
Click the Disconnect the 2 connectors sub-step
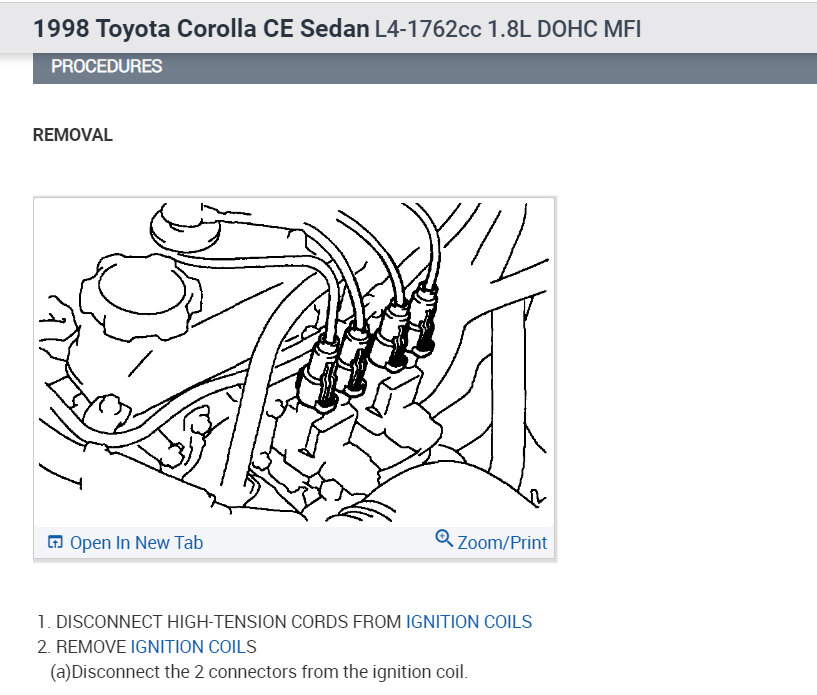click(x=259, y=672)
